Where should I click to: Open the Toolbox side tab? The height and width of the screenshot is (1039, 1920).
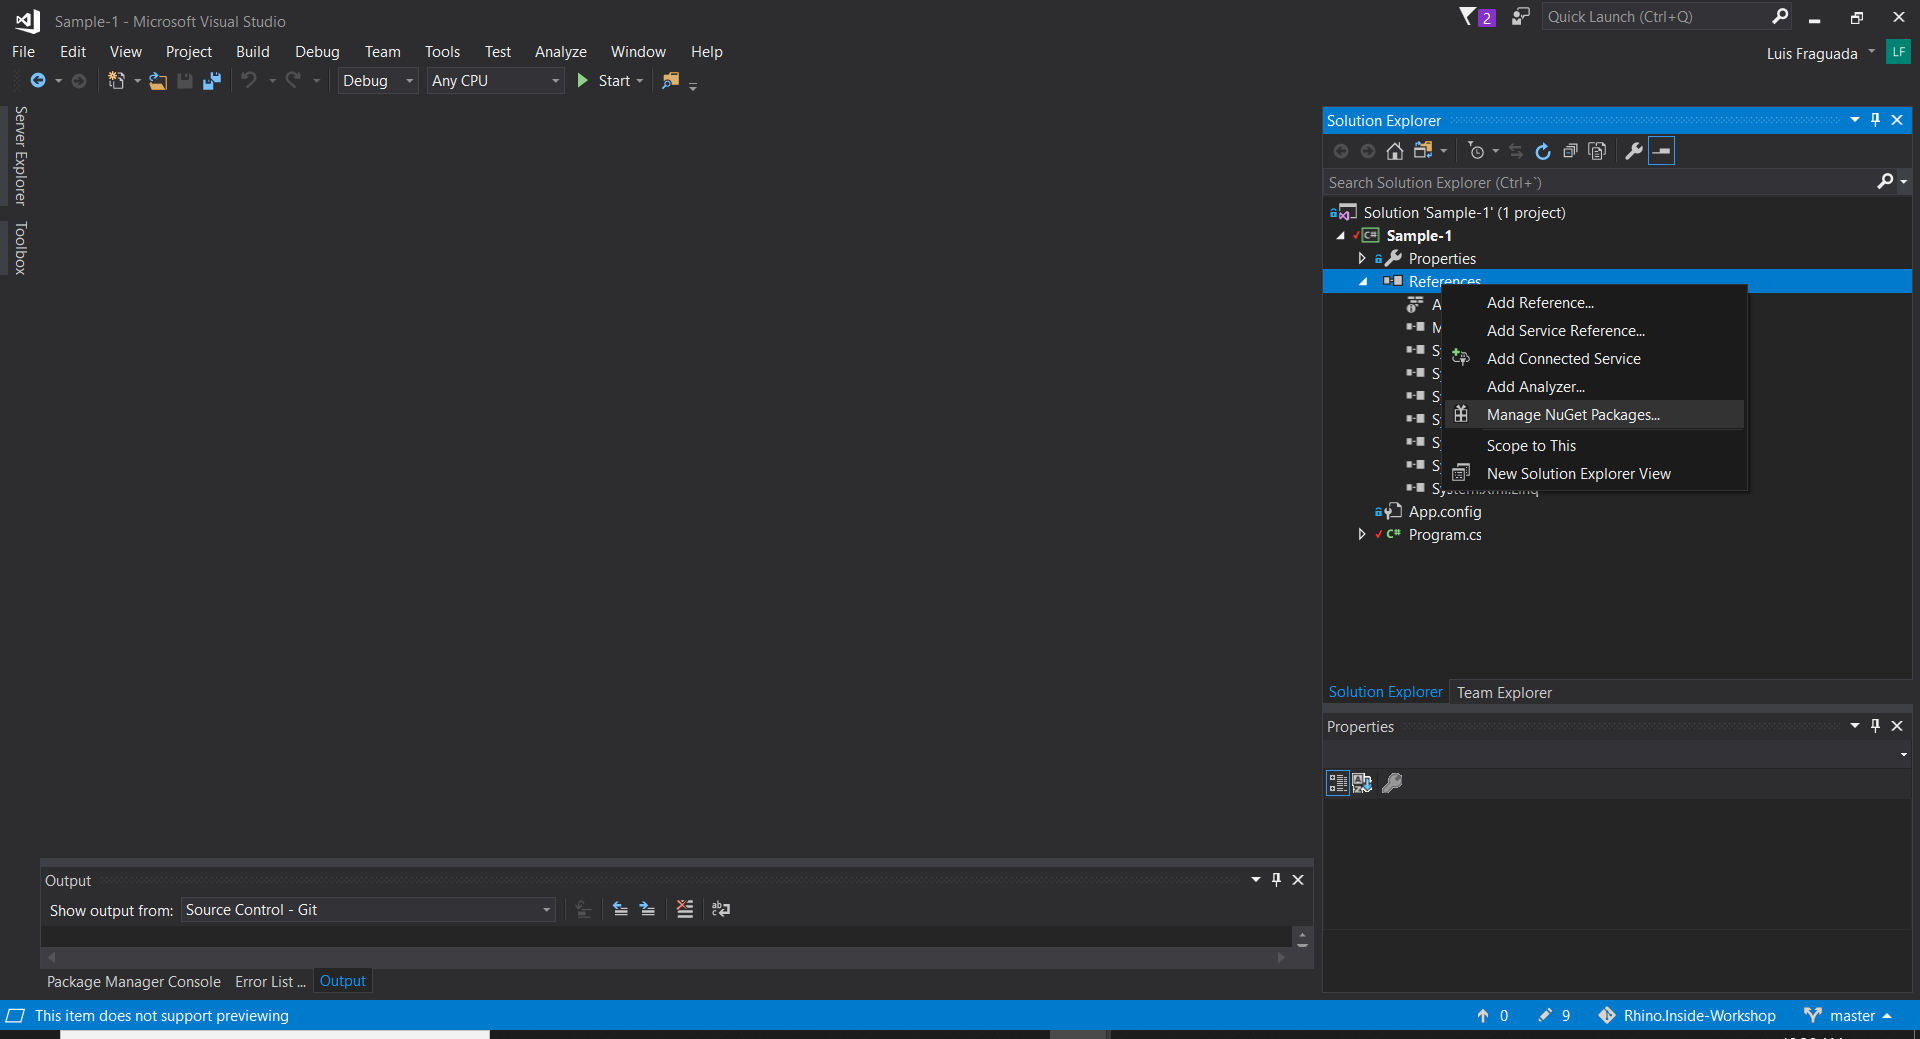point(20,248)
